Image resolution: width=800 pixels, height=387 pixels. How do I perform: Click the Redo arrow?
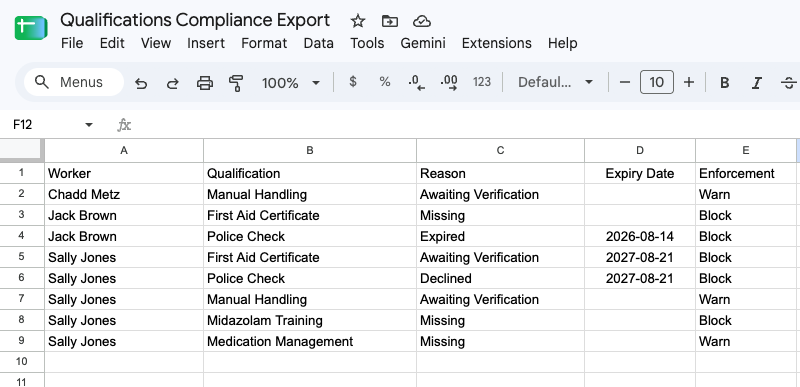(173, 83)
